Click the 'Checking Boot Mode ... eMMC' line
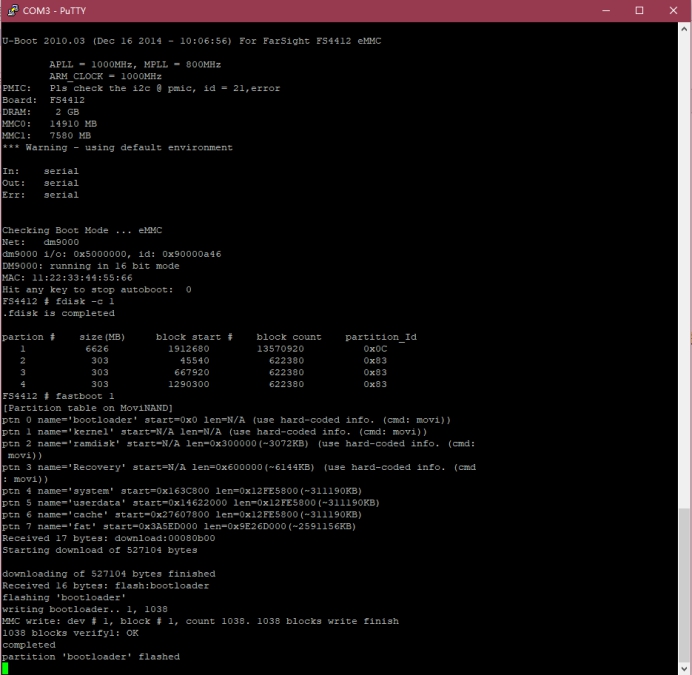This screenshot has width=692, height=675. coord(82,230)
